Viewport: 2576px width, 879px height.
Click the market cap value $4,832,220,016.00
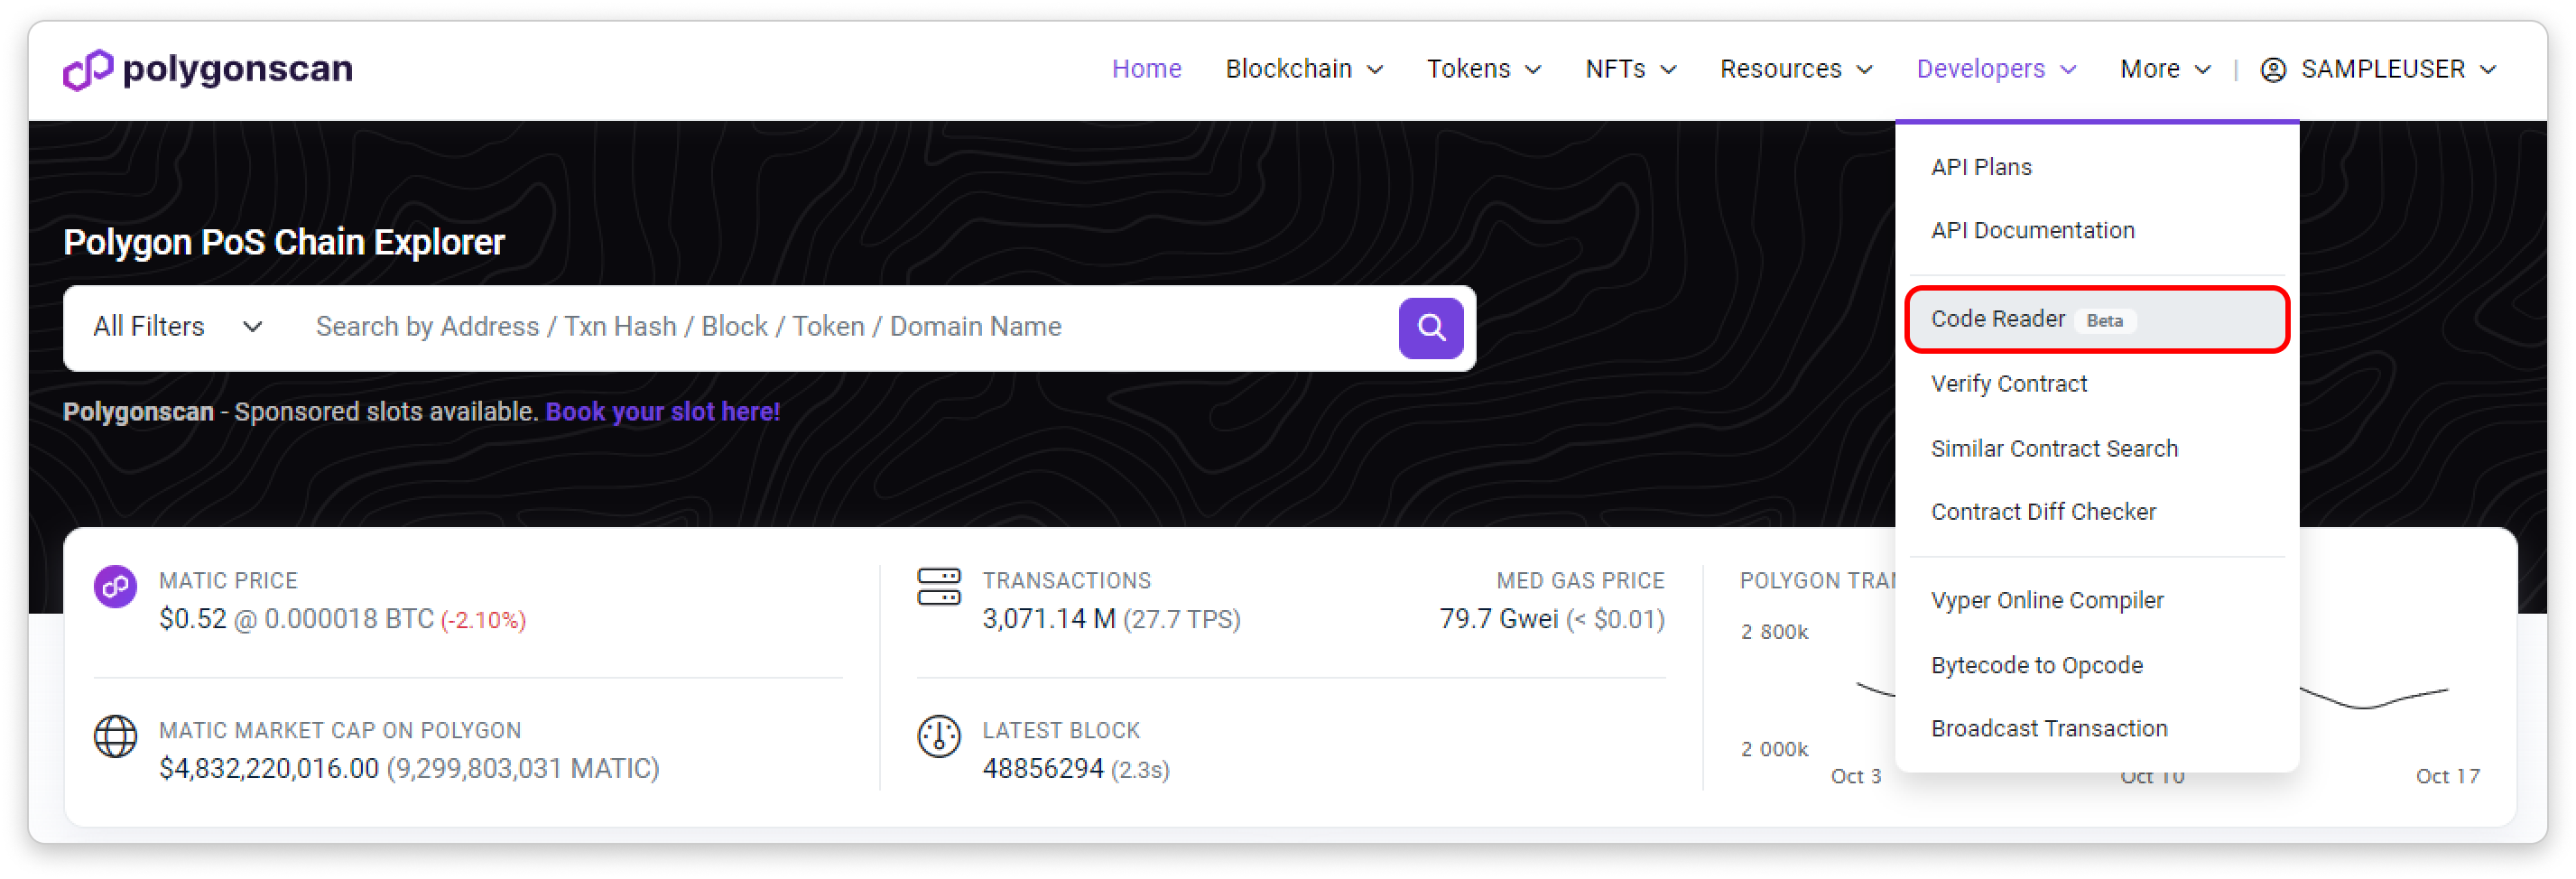269,769
